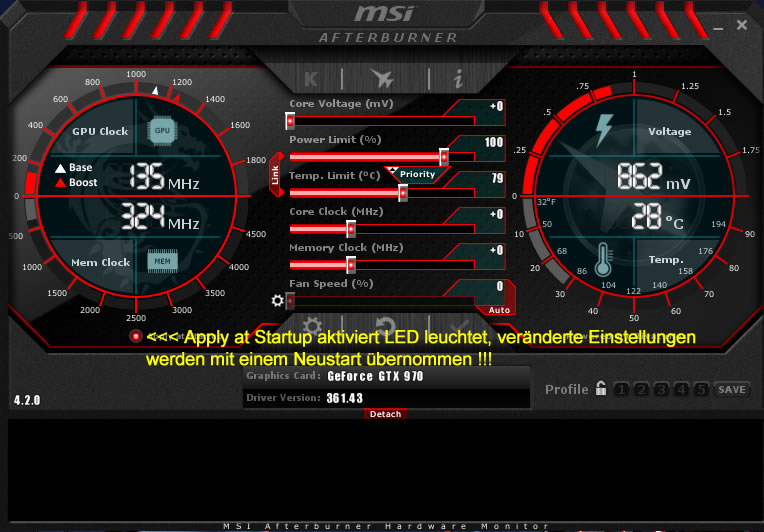Open settings gear icon below sliders
This screenshot has height=532, width=764.
tap(312, 325)
